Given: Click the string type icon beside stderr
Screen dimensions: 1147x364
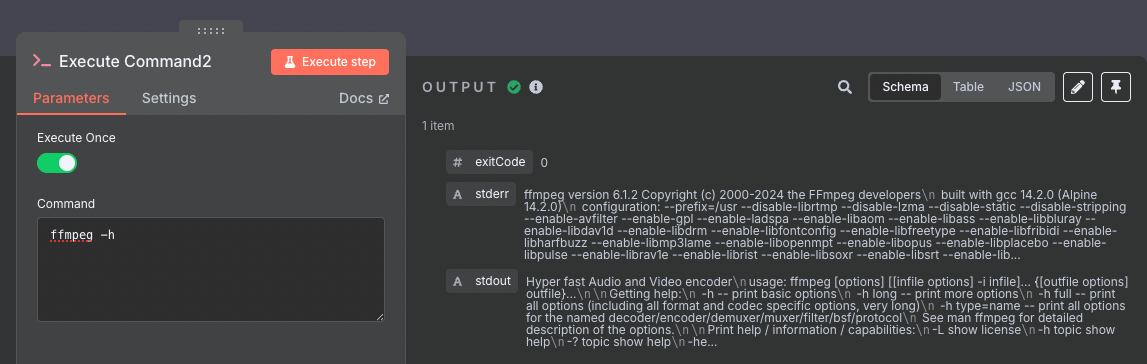Looking at the screenshot, I should (458, 194).
